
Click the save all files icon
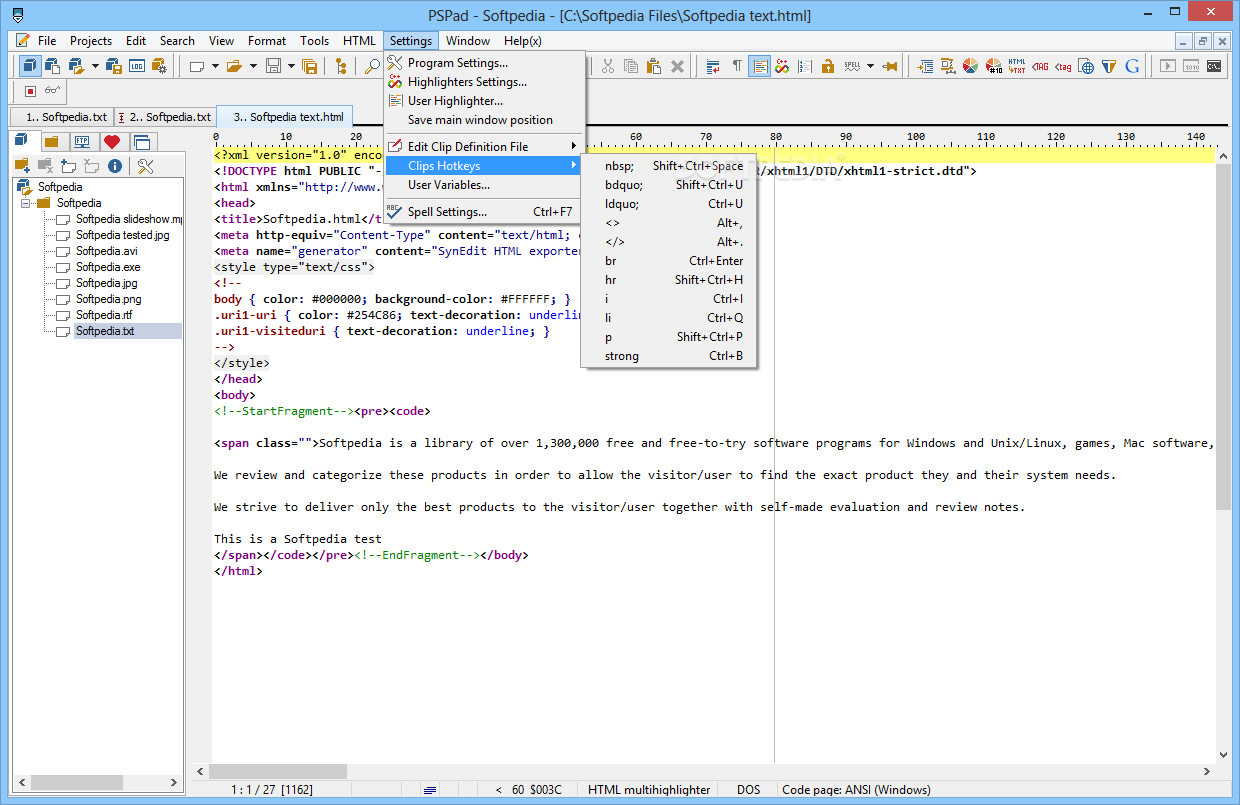309,66
